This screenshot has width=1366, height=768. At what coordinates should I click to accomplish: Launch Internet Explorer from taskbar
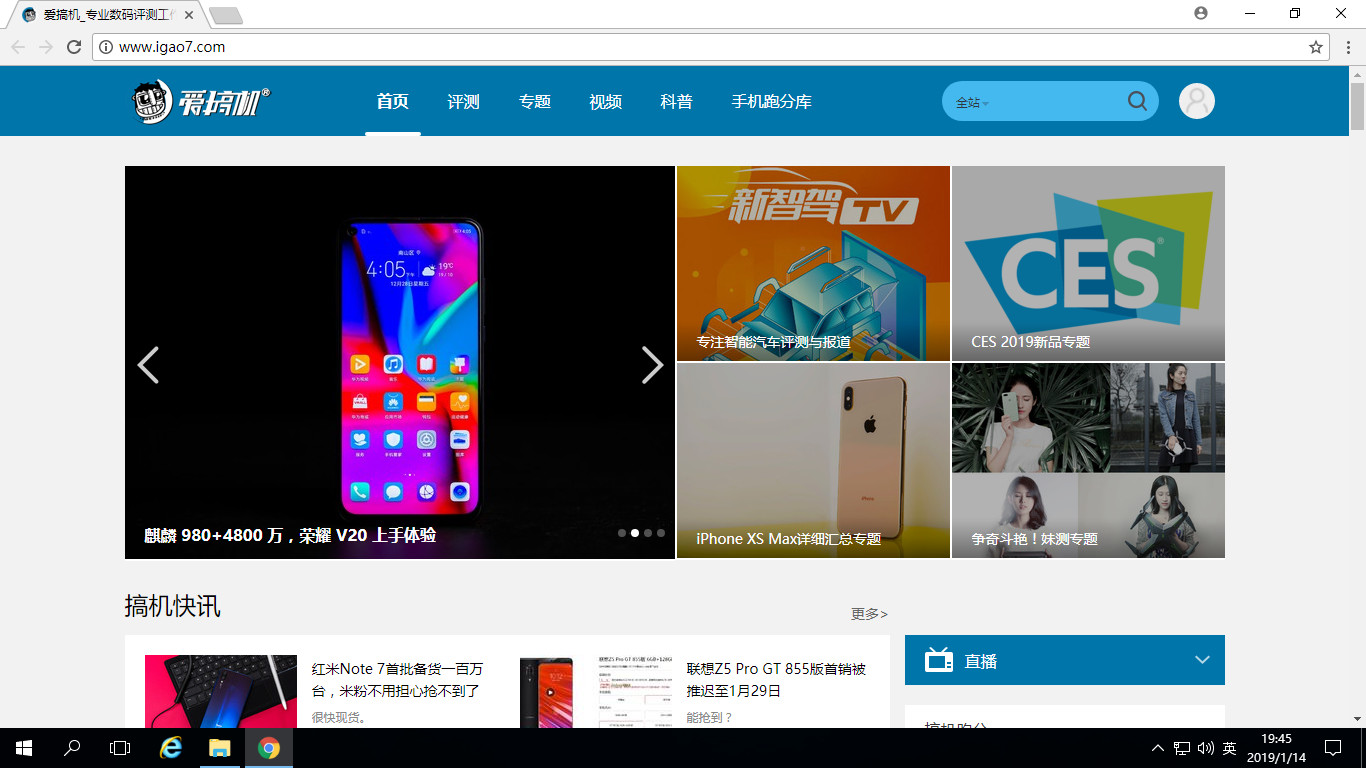click(172, 748)
